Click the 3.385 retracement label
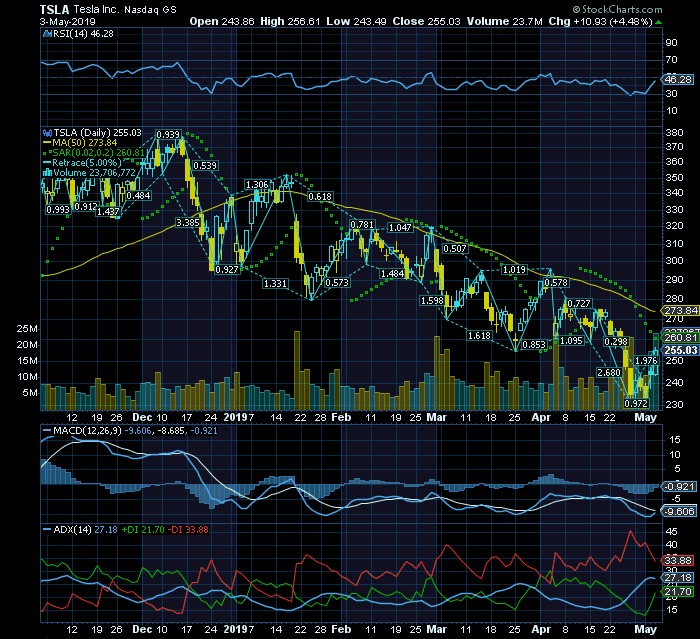Viewport: 700px width, 639px height. [x=188, y=222]
